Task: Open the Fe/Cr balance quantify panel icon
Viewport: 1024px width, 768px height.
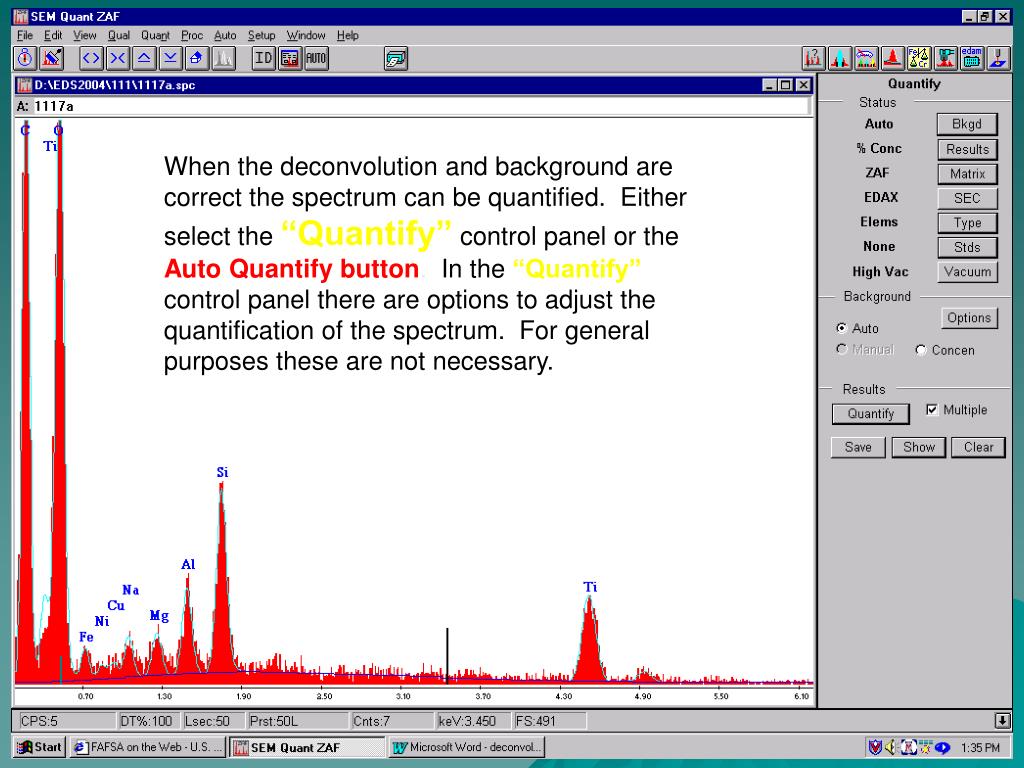Action: pyautogui.click(x=919, y=58)
